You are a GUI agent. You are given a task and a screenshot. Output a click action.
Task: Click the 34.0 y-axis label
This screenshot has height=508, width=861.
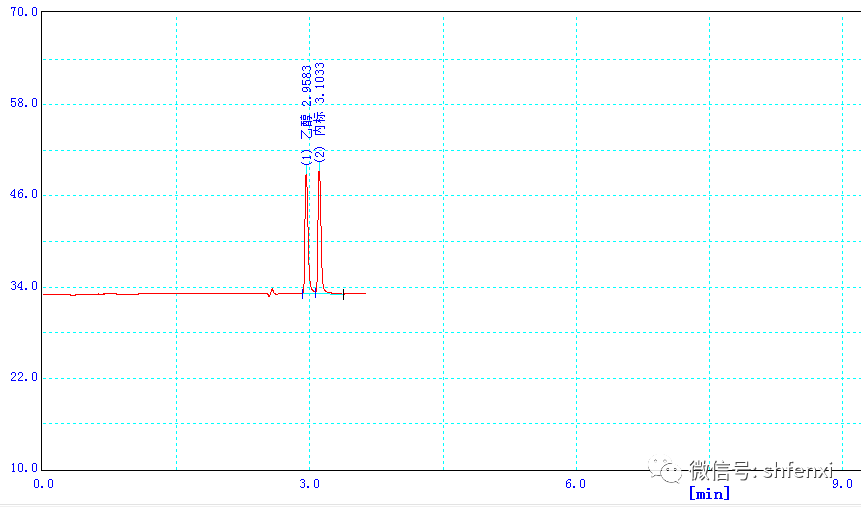[21, 286]
